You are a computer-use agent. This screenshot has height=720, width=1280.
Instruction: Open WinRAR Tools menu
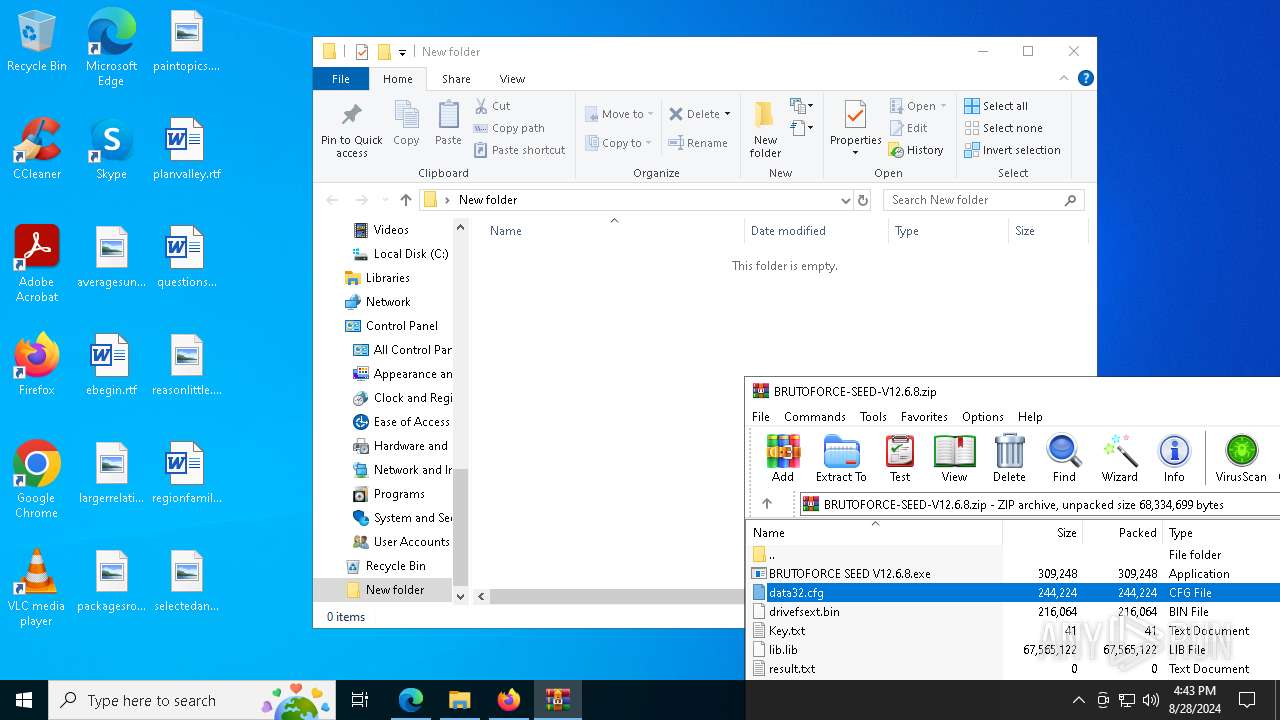pyautogui.click(x=873, y=417)
